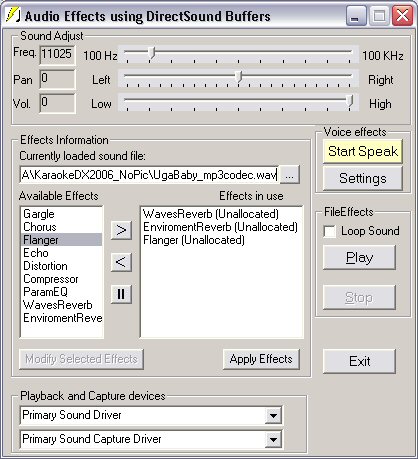Viewport: 418px width, 459px height.
Task: Play the loaded sound file
Action: click(359, 258)
